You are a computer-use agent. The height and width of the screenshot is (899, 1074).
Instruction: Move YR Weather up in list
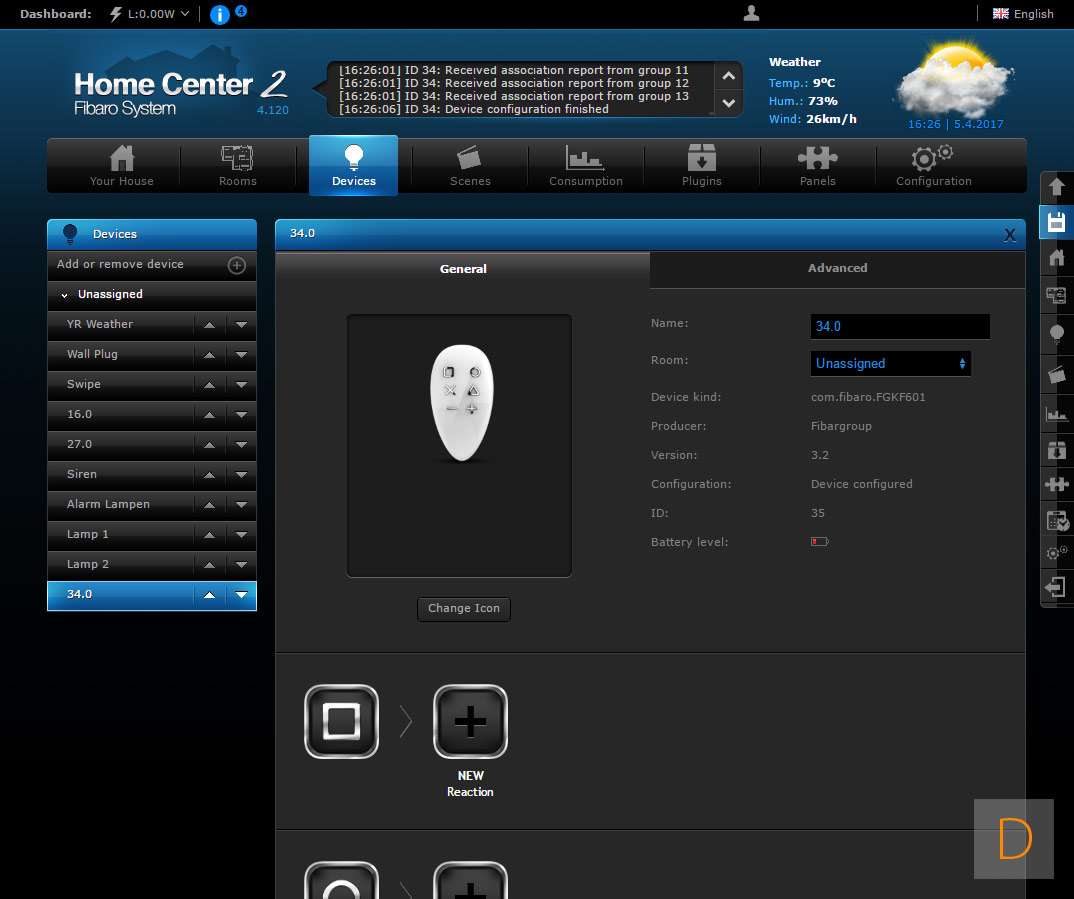point(210,325)
